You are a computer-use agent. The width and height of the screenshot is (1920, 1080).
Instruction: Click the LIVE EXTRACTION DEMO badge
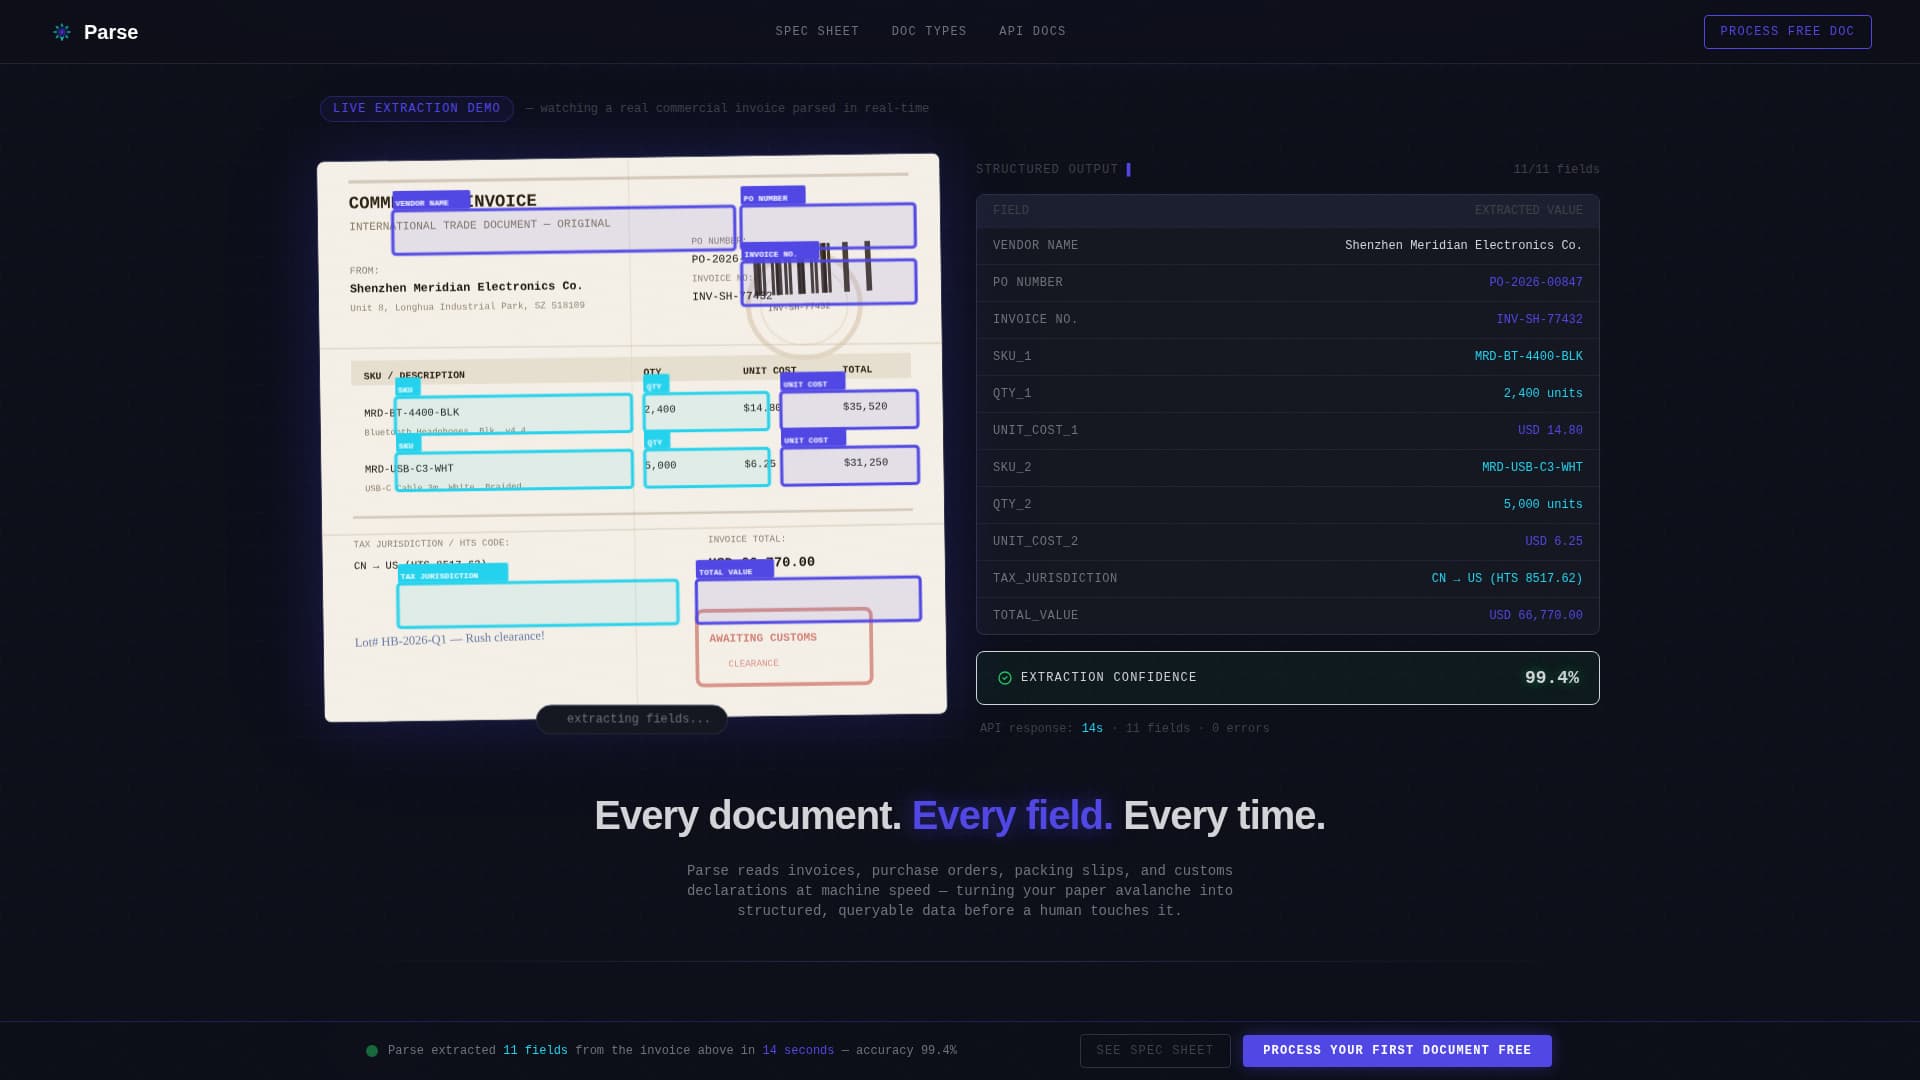[417, 109]
